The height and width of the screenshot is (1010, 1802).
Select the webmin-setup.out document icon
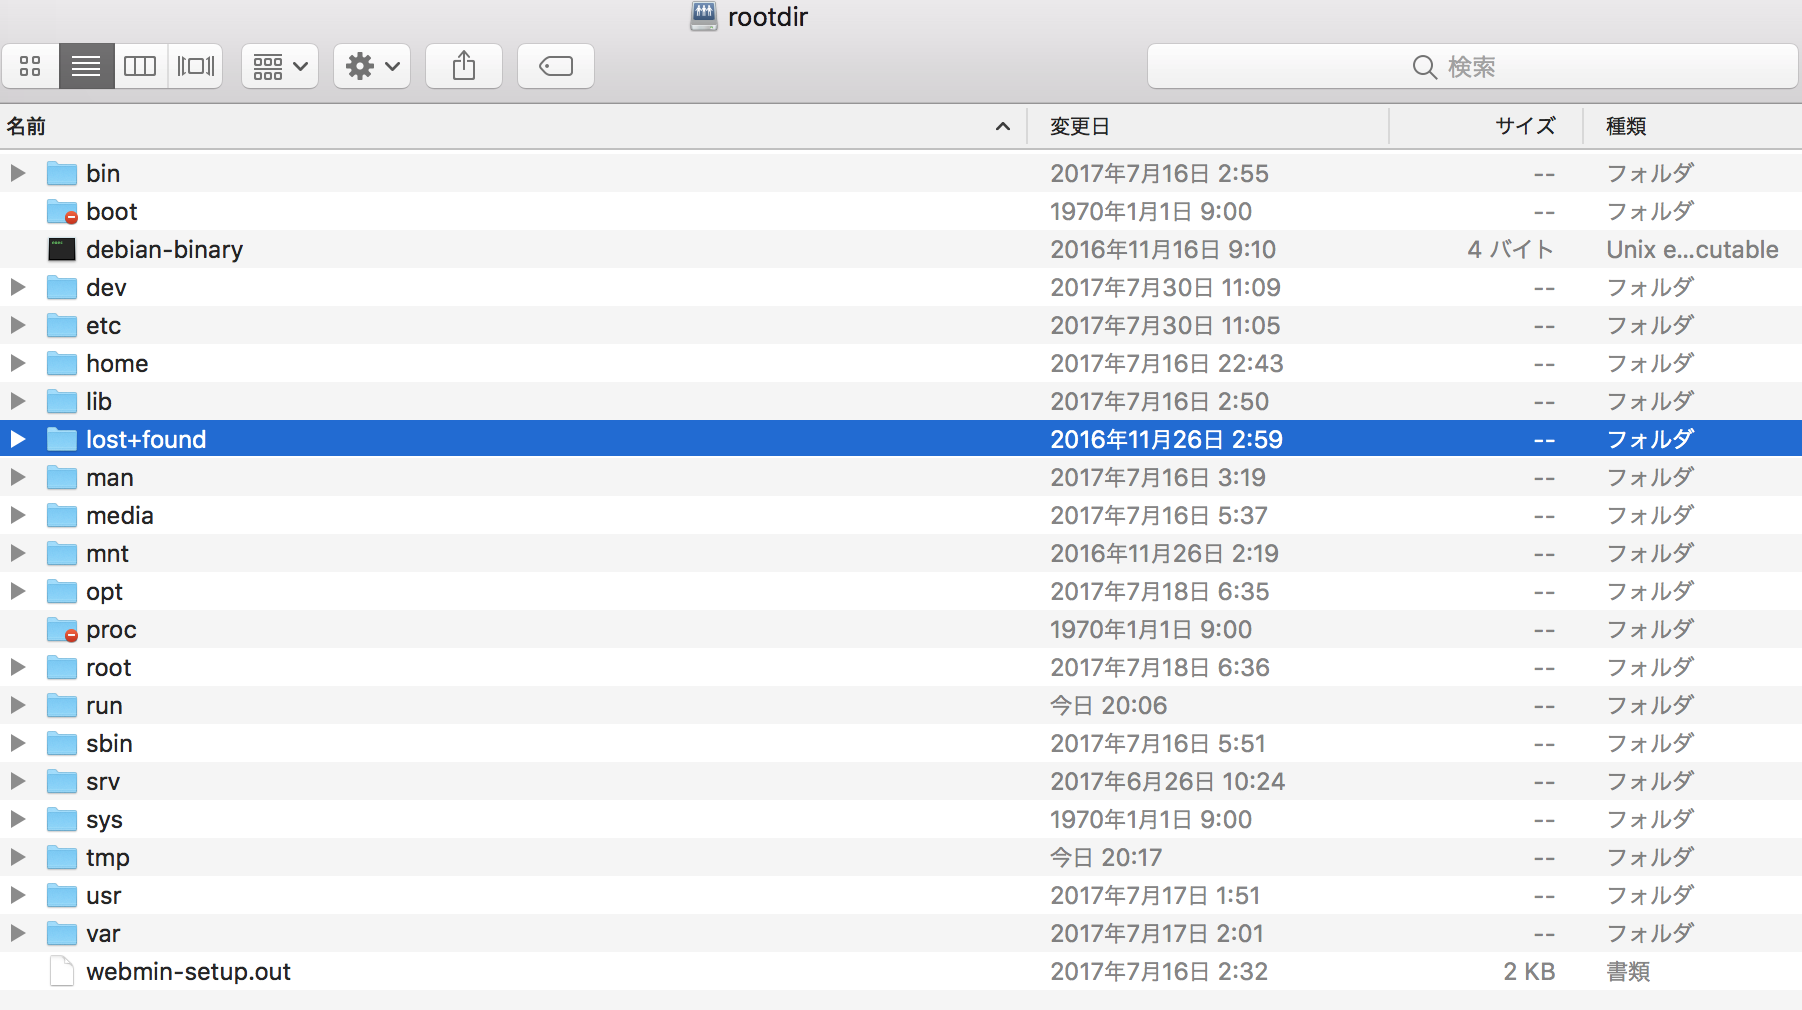point(62,971)
